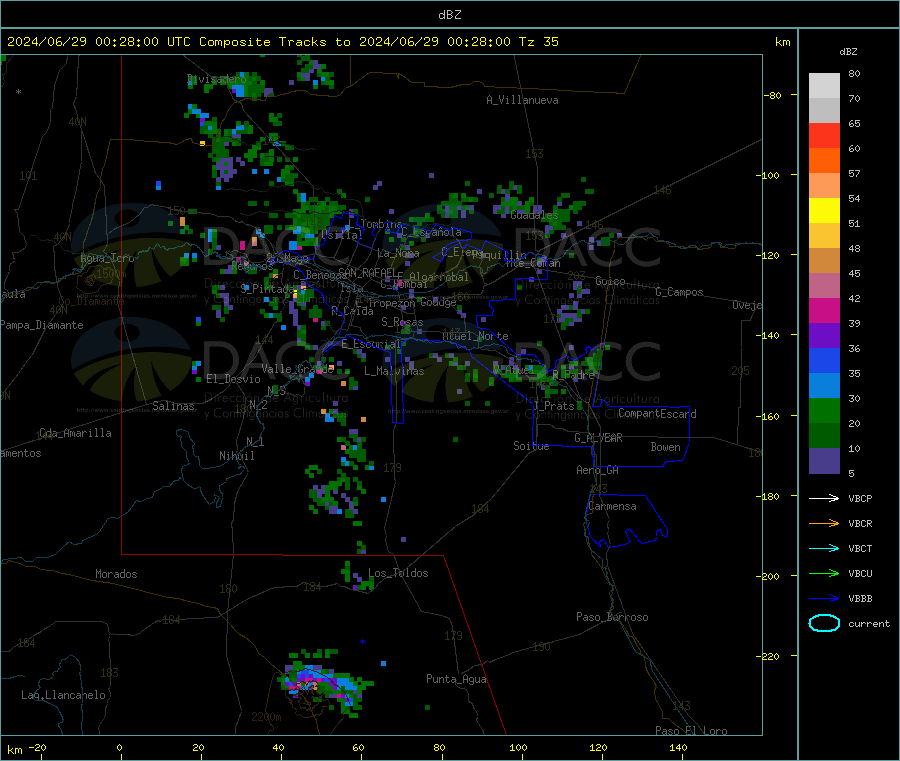Select the bright green legend swatch
The image size is (900, 761).
pyautogui.click(x=824, y=410)
